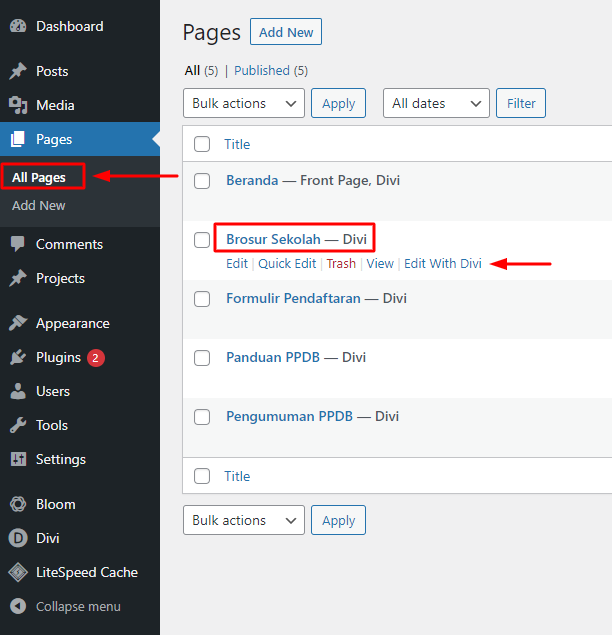Open the Formulir Pendaftaran page link

293,298
